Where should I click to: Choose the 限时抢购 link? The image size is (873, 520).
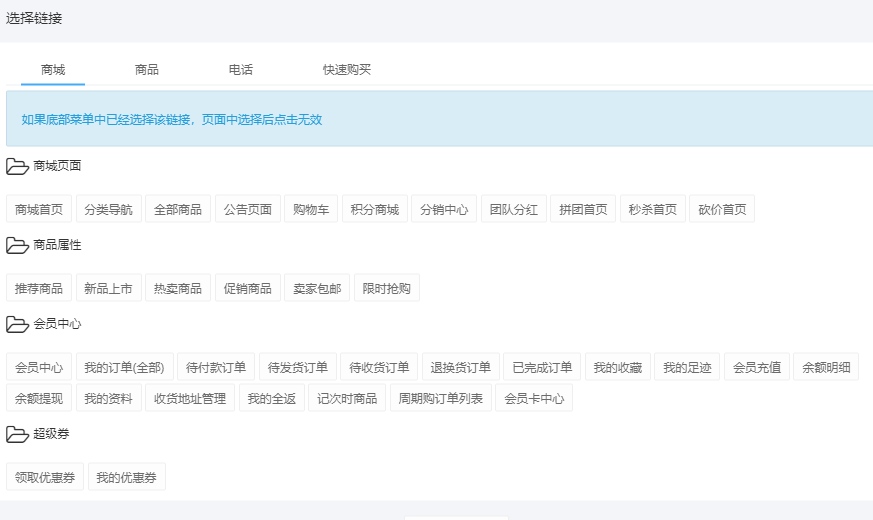coord(386,288)
